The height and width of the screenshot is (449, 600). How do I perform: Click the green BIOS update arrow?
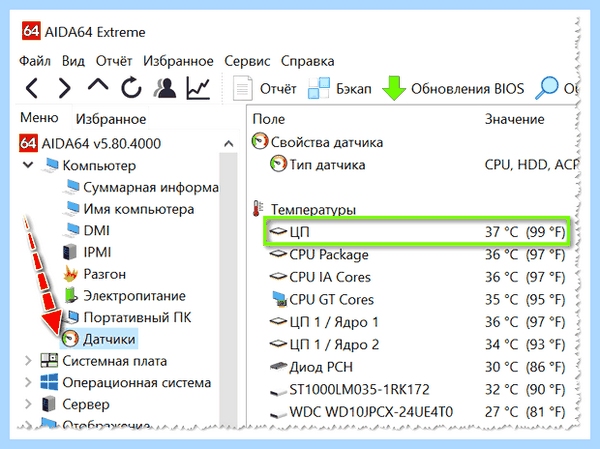[394, 88]
